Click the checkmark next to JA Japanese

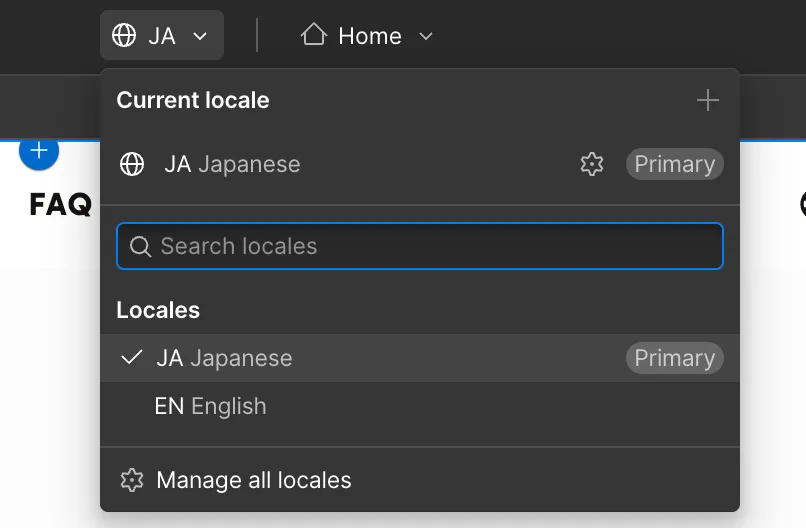(x=132, y=357)
